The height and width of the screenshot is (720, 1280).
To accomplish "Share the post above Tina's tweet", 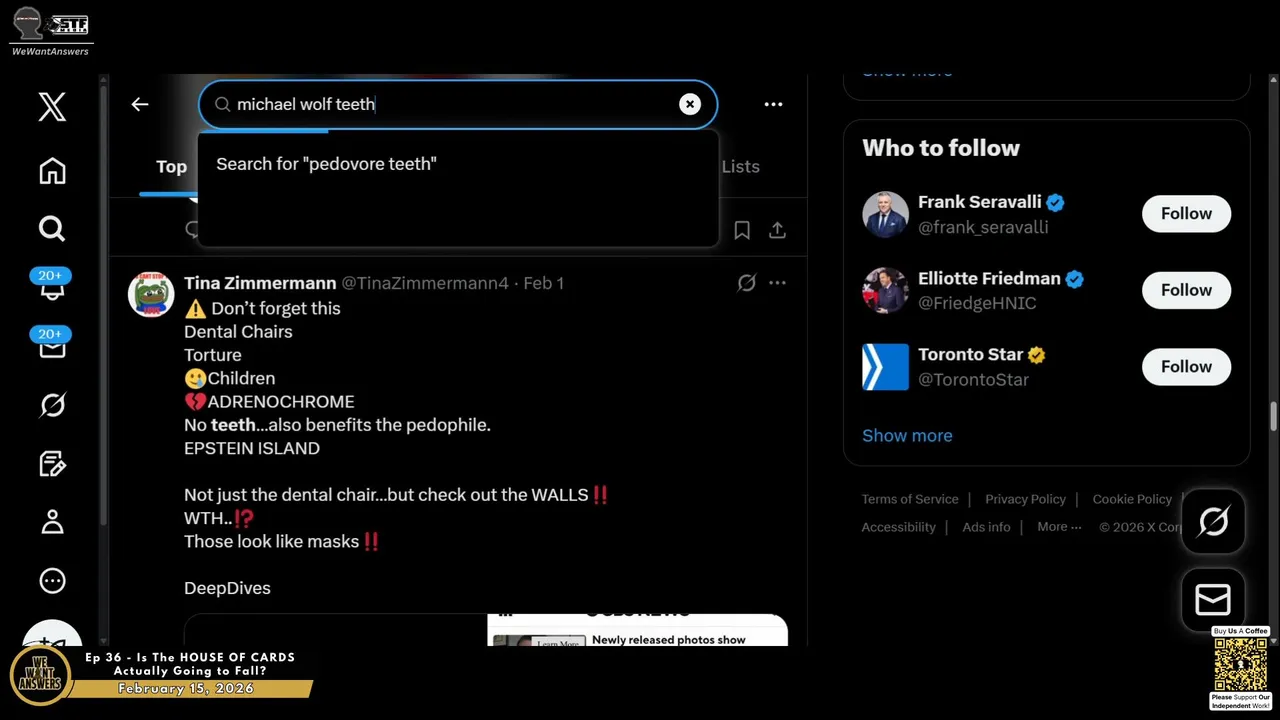I will [777, 230].
